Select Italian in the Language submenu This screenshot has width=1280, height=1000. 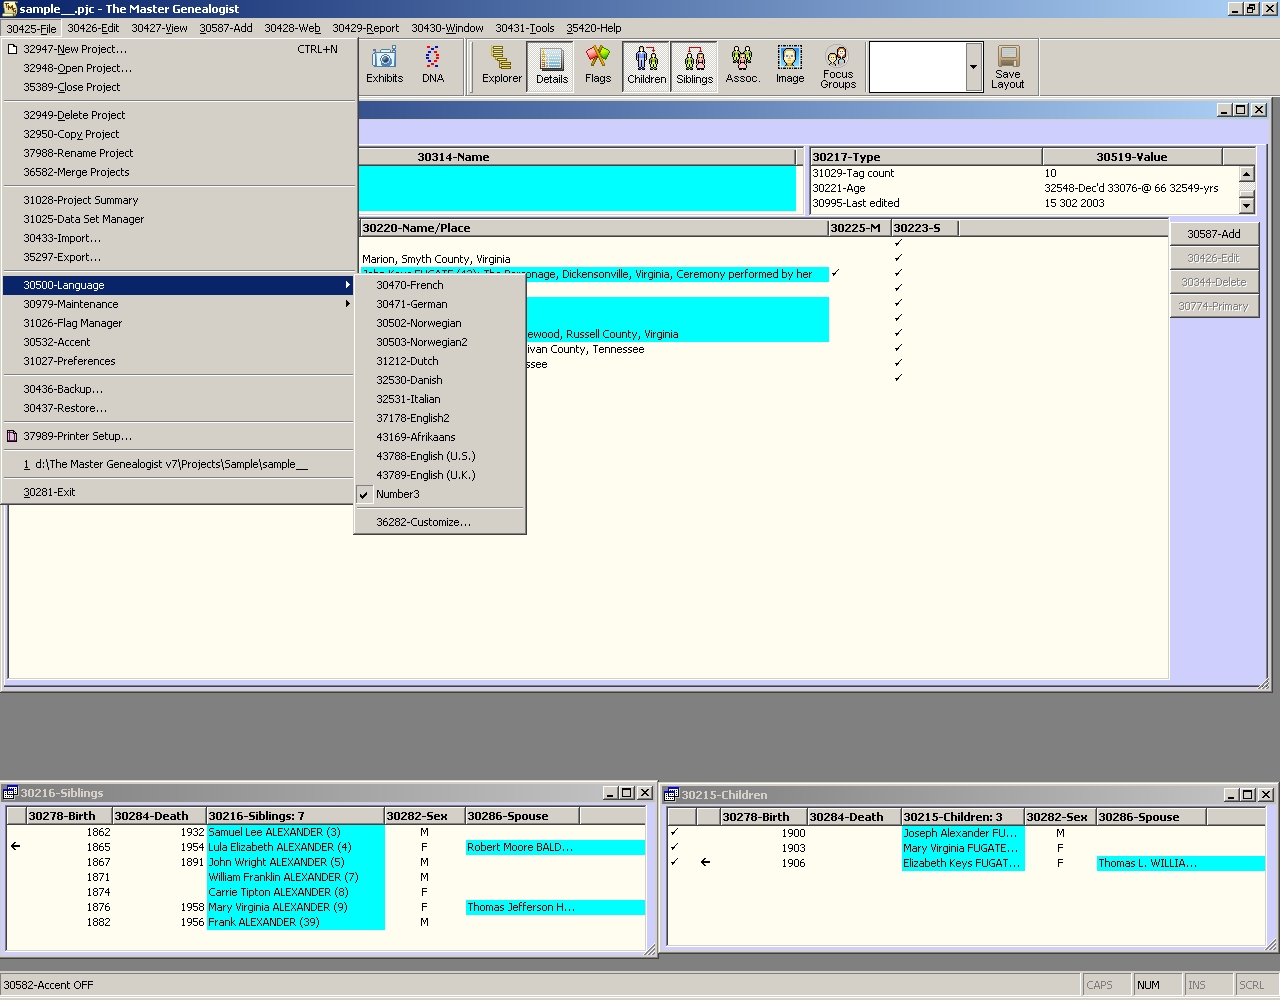440,399
